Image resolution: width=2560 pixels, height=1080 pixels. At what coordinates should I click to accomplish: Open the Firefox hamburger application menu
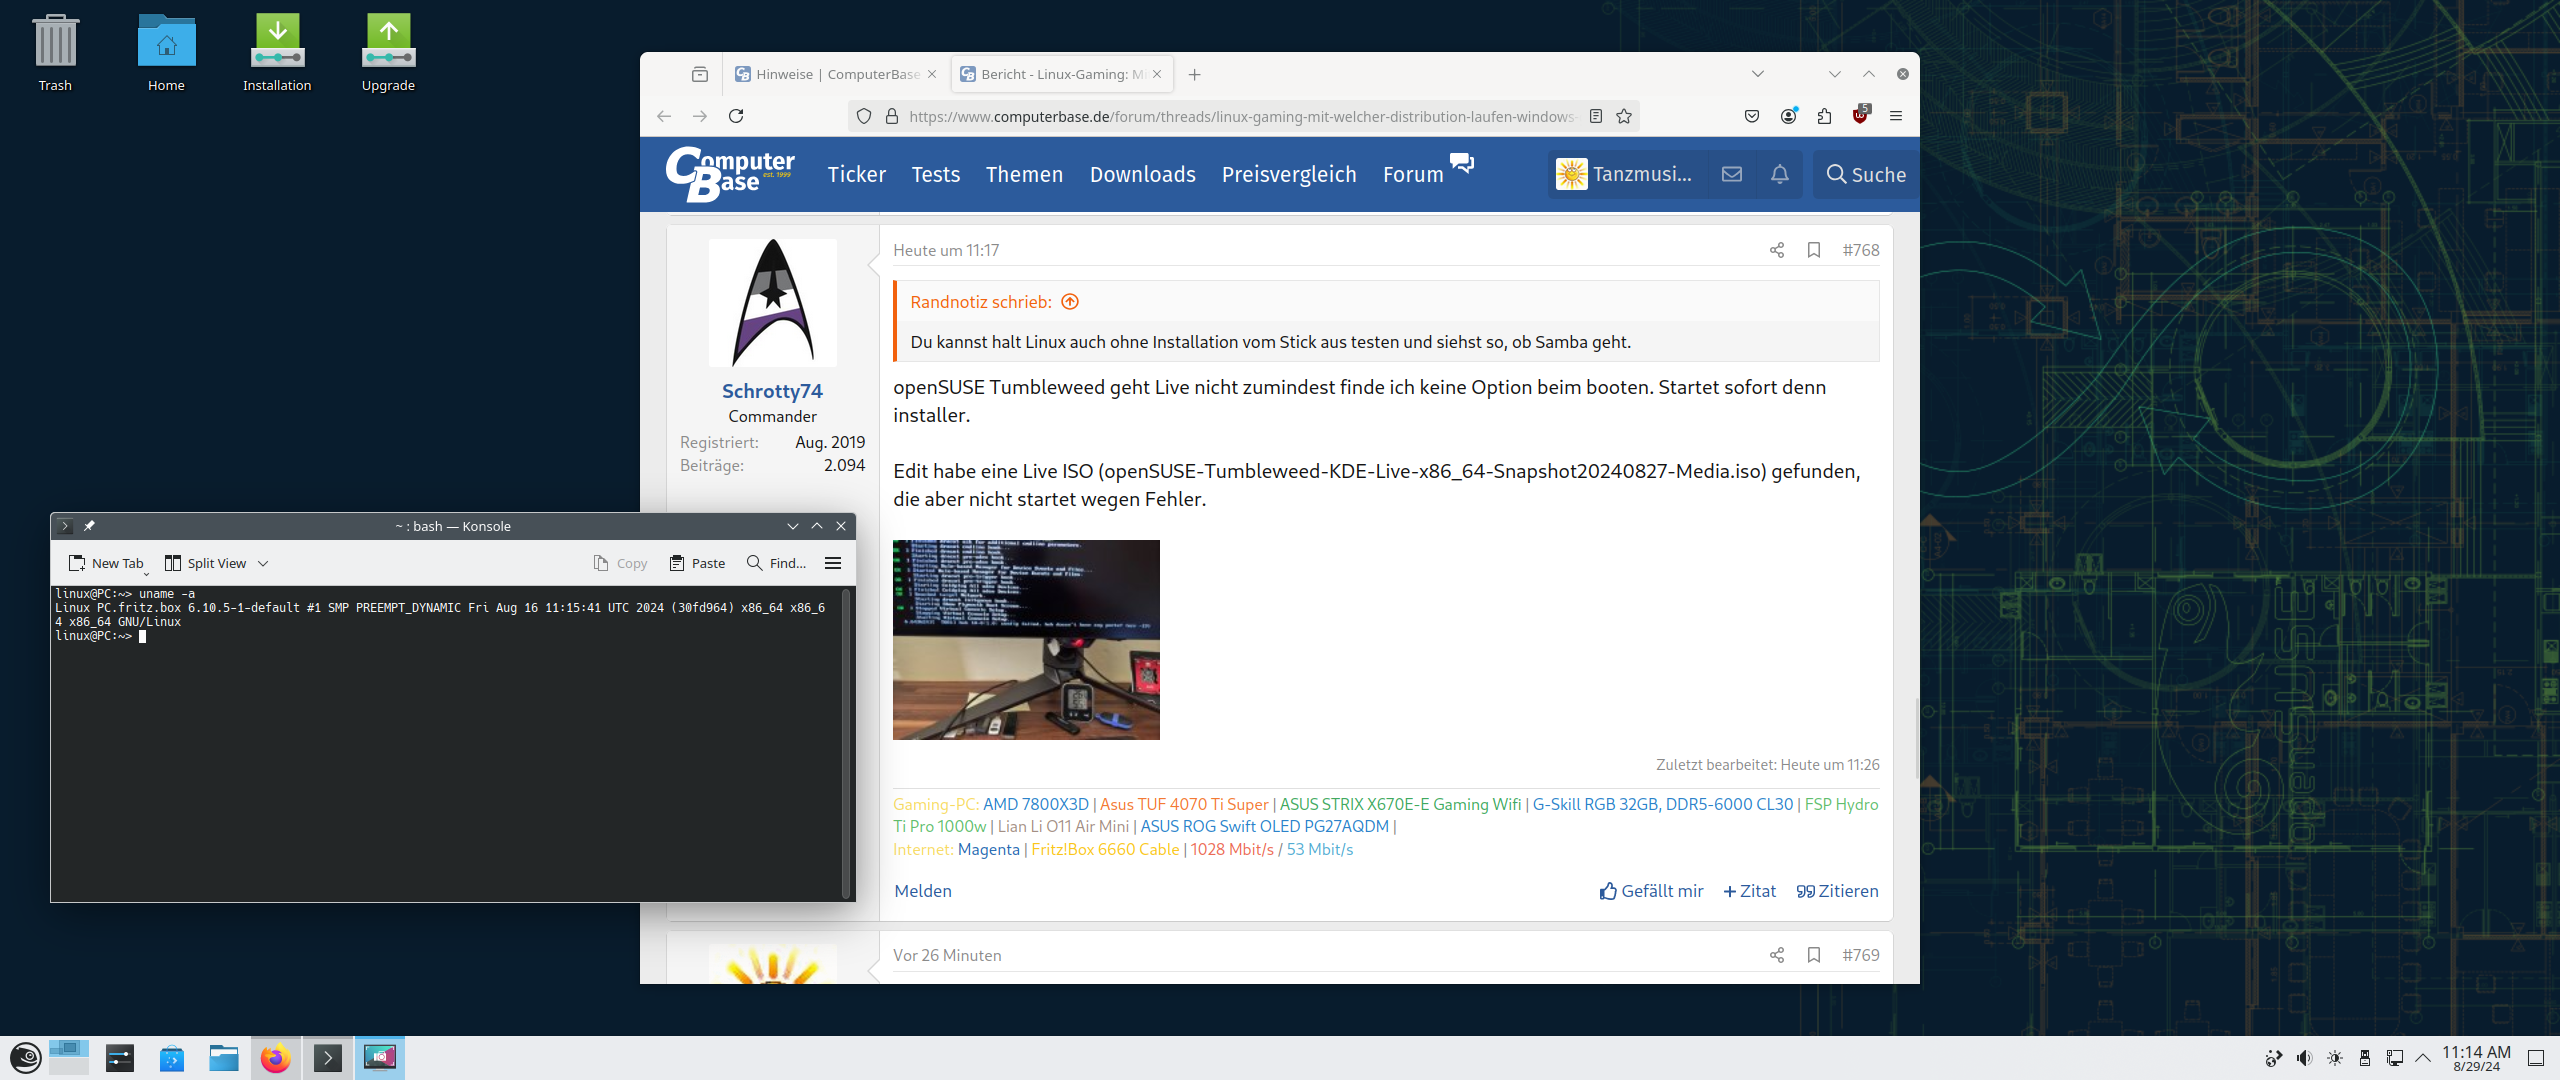coord(1896,116)
